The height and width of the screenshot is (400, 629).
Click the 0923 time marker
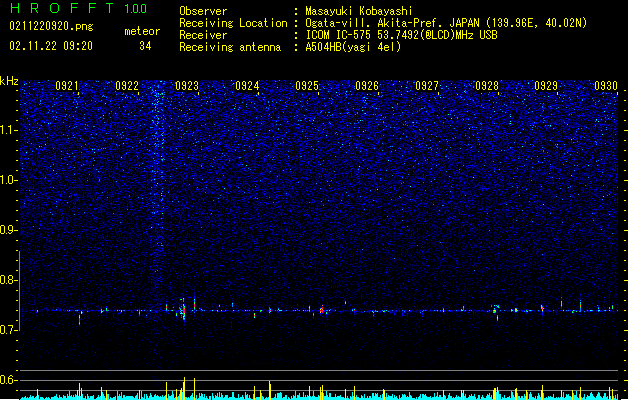pyautogui.click(x=187, y=86)
